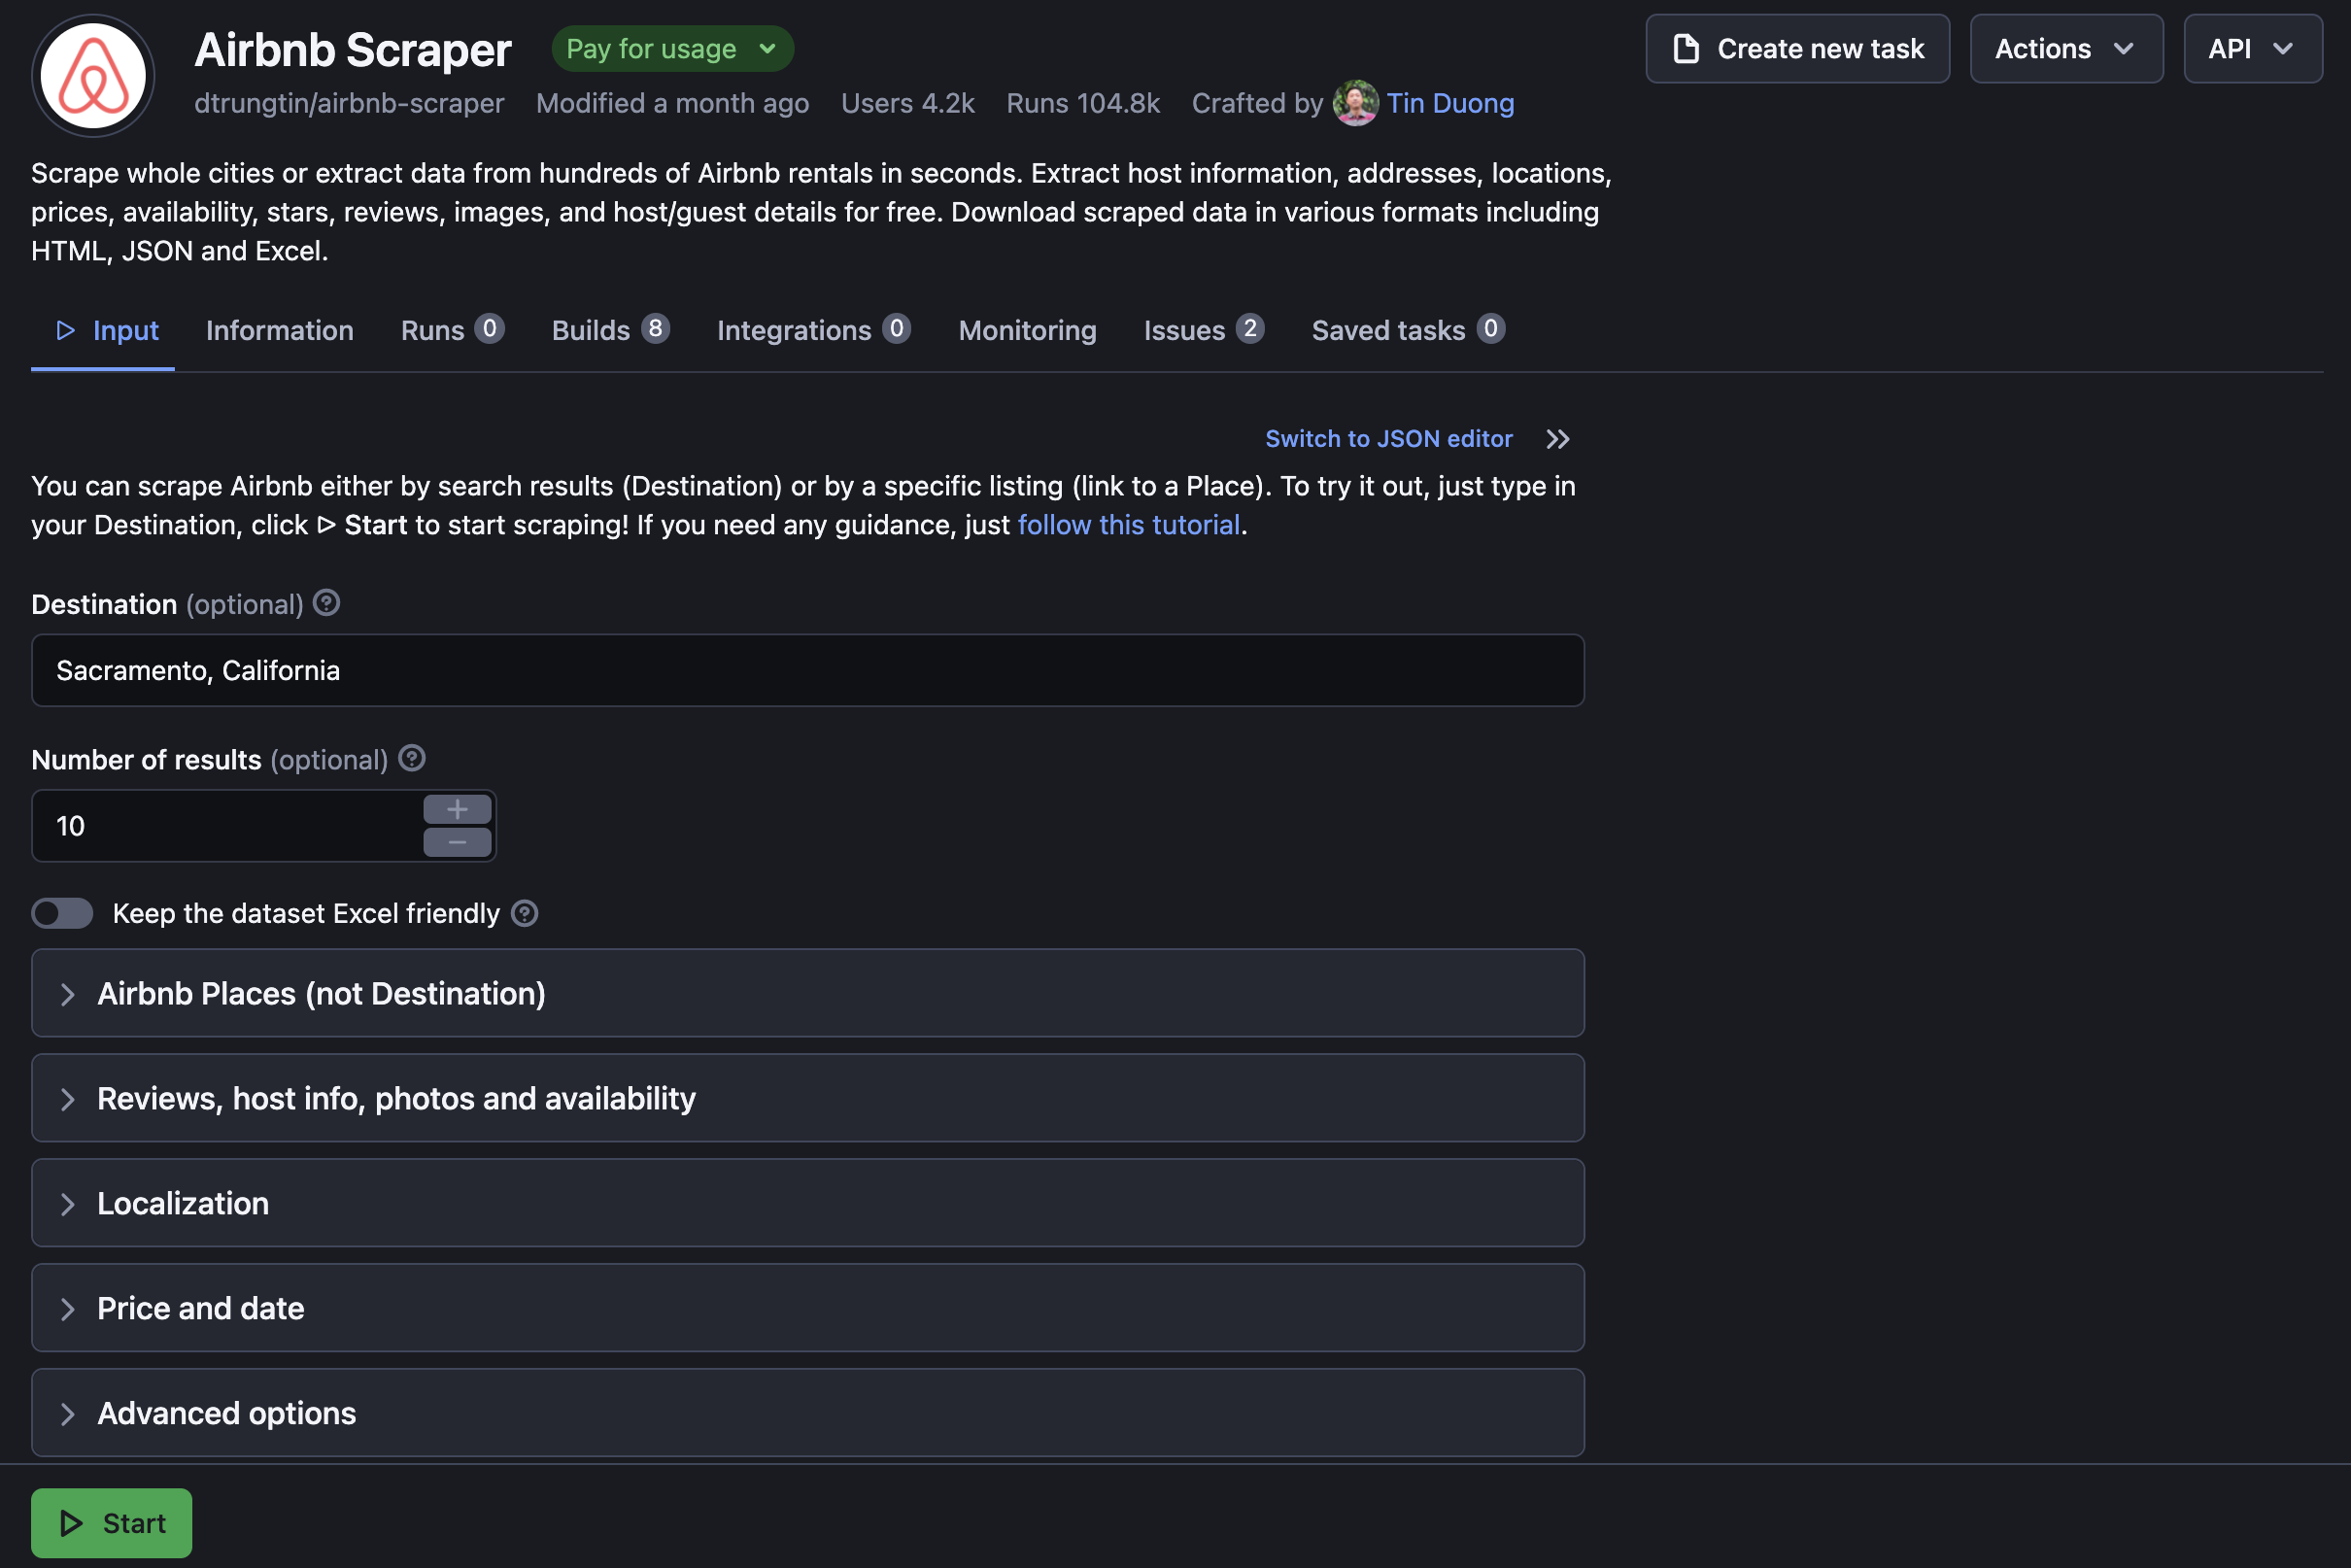Viewport: 2351px width, 1568px height.
Task: Expand the Price and date section
Action: point(200,1308)
